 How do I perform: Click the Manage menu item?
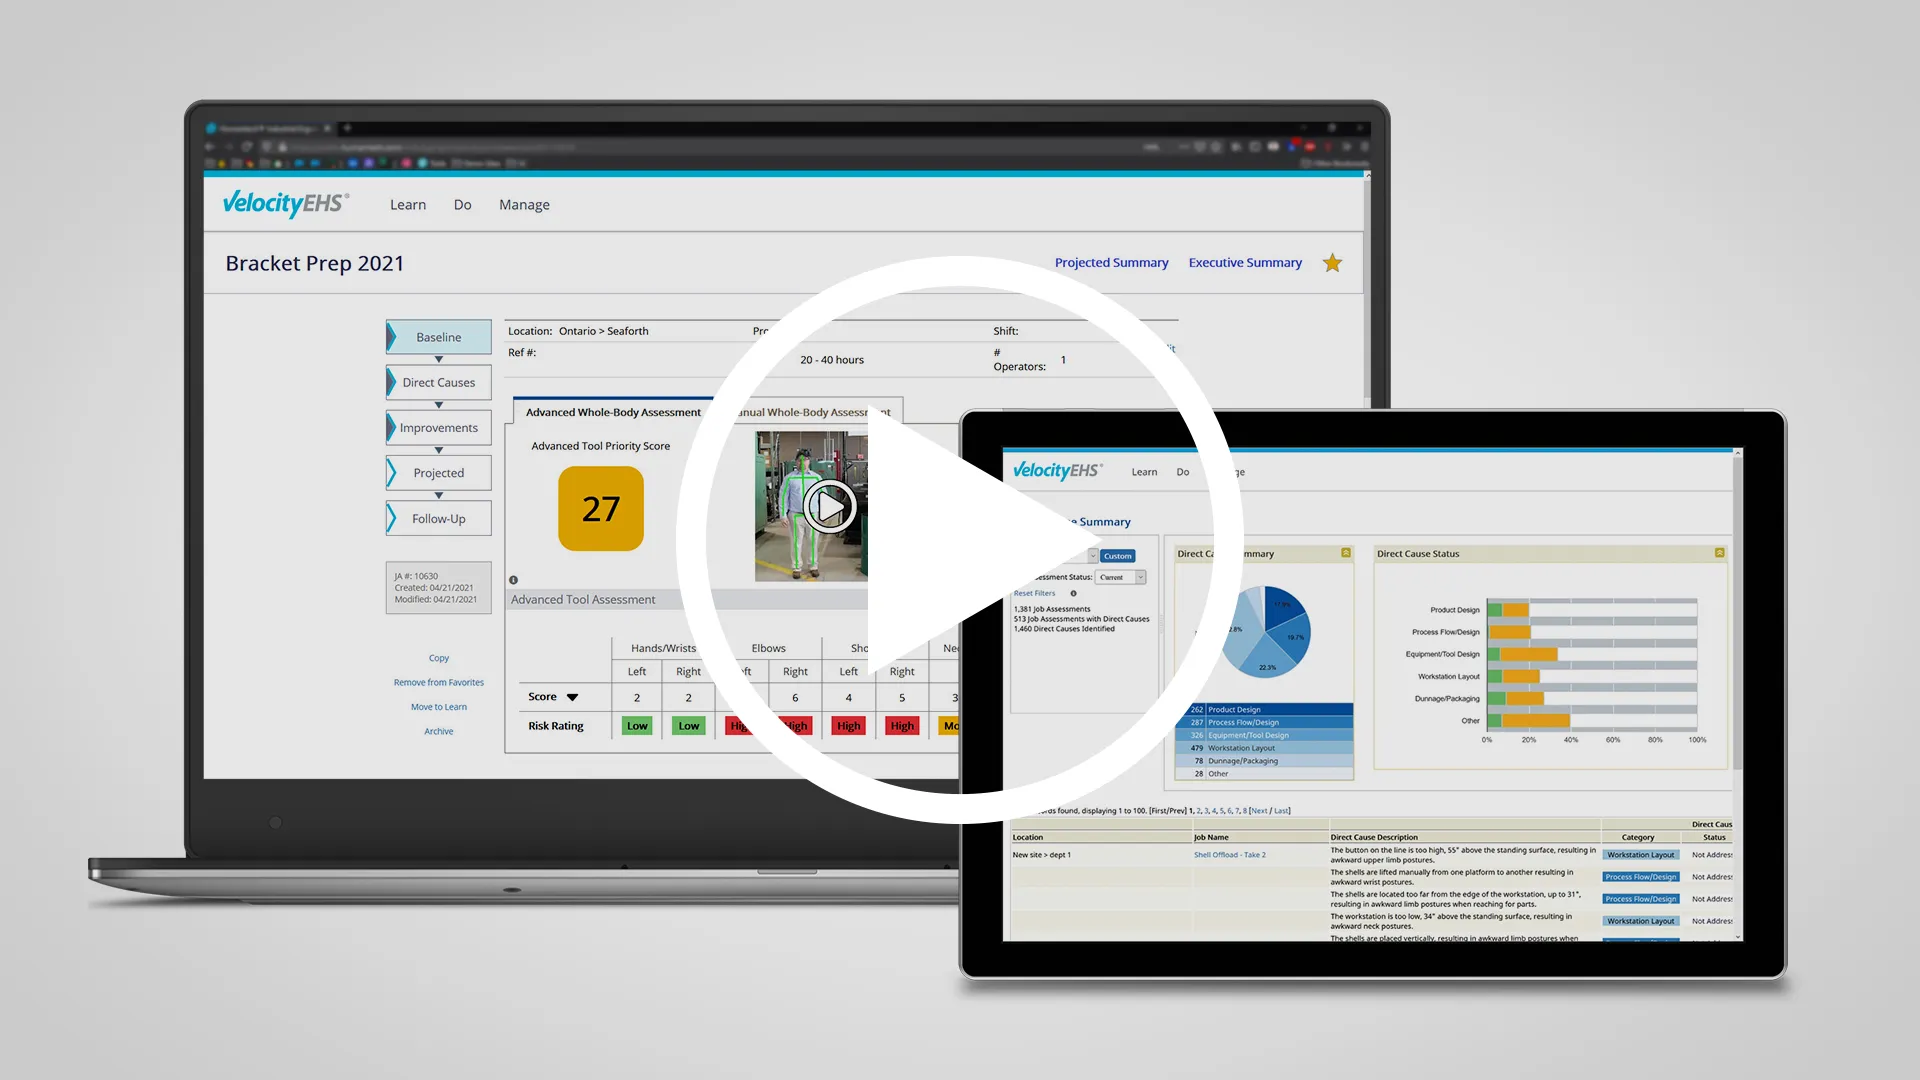pyautogui.click(x=524, y=204)
